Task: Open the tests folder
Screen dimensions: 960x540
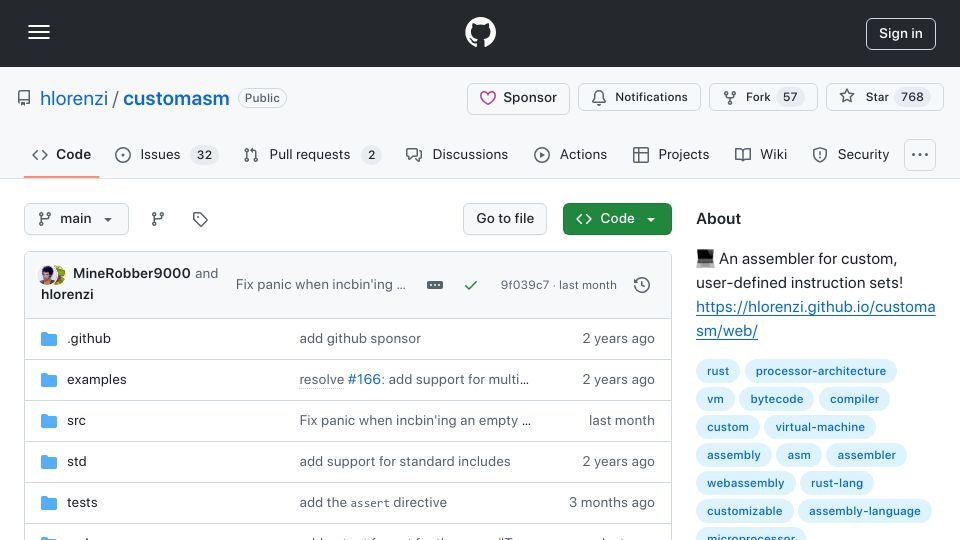Action: [x=82, y=503]
